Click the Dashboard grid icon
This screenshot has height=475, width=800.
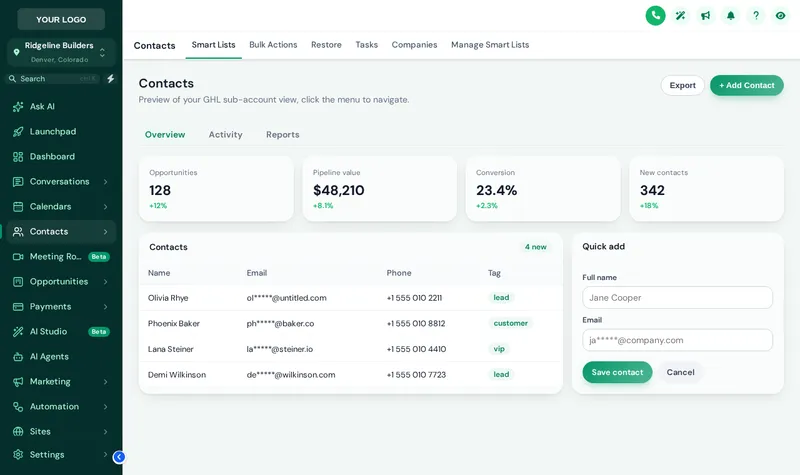[x=18, y=157]
